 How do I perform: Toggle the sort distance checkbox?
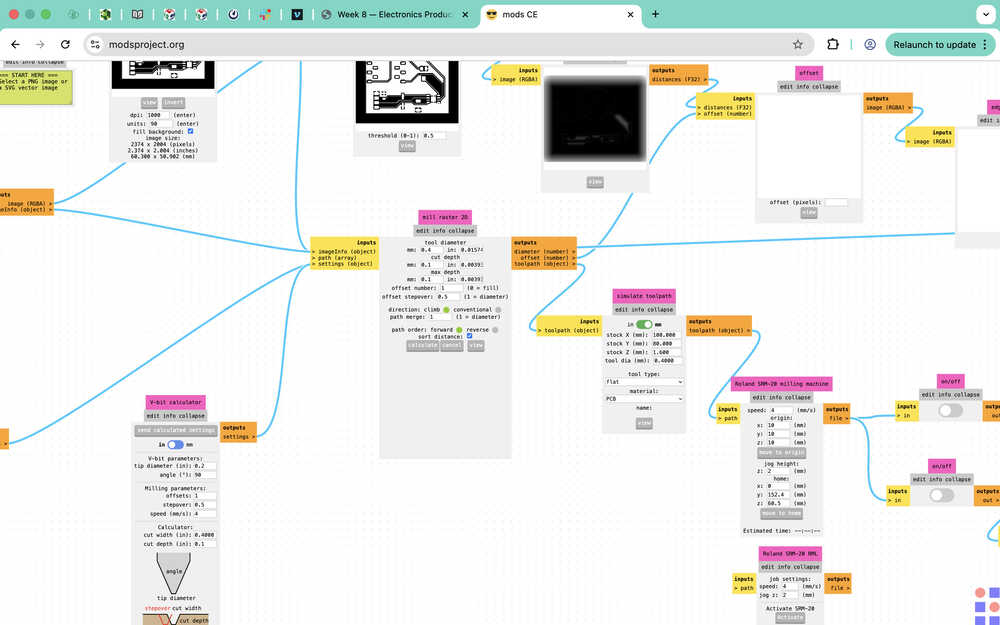coord(469,336)
